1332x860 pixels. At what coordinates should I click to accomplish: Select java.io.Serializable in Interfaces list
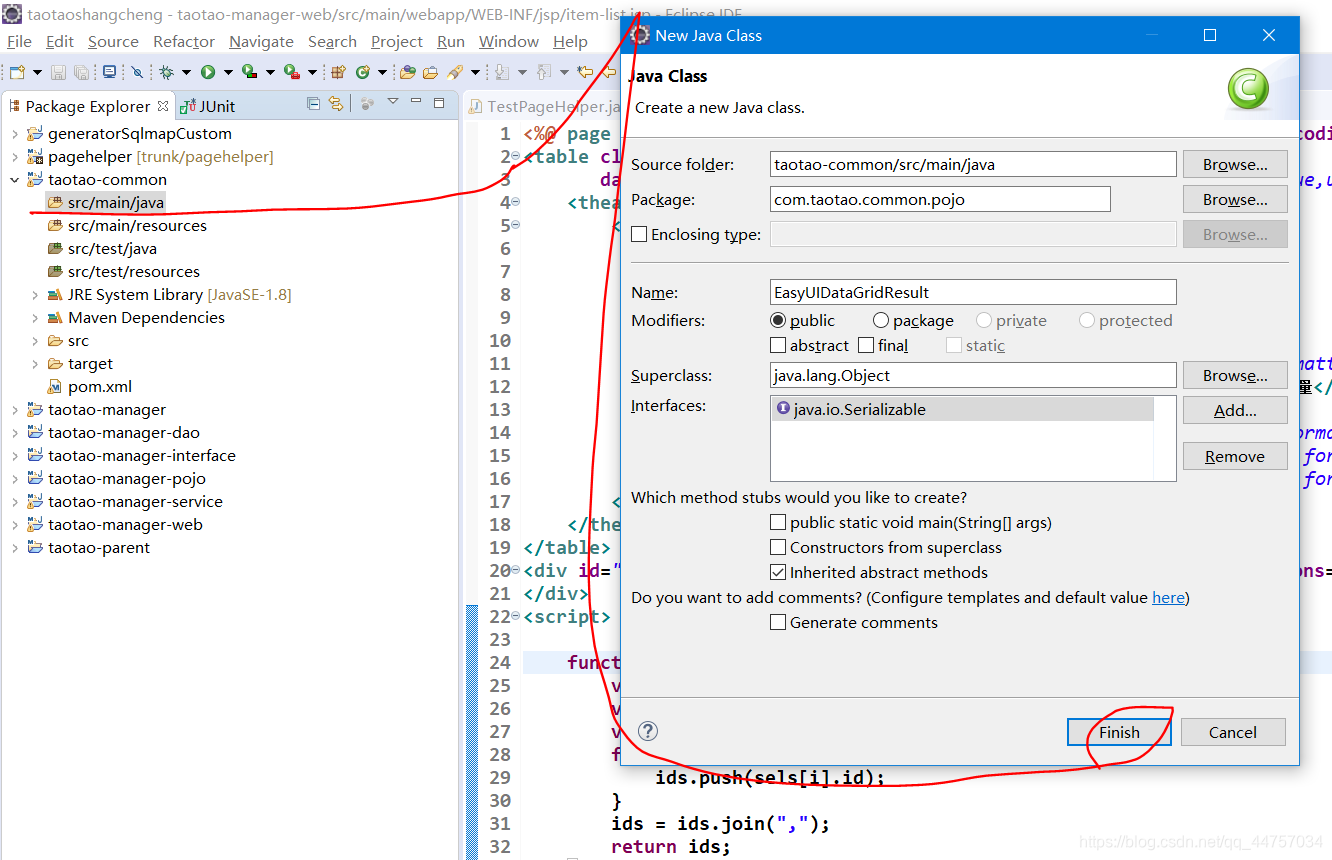click(x=962, y=409)
